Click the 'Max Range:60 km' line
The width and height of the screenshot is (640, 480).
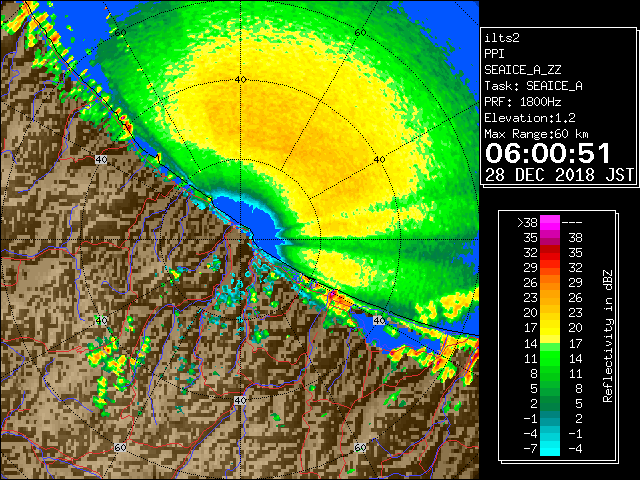536,134
